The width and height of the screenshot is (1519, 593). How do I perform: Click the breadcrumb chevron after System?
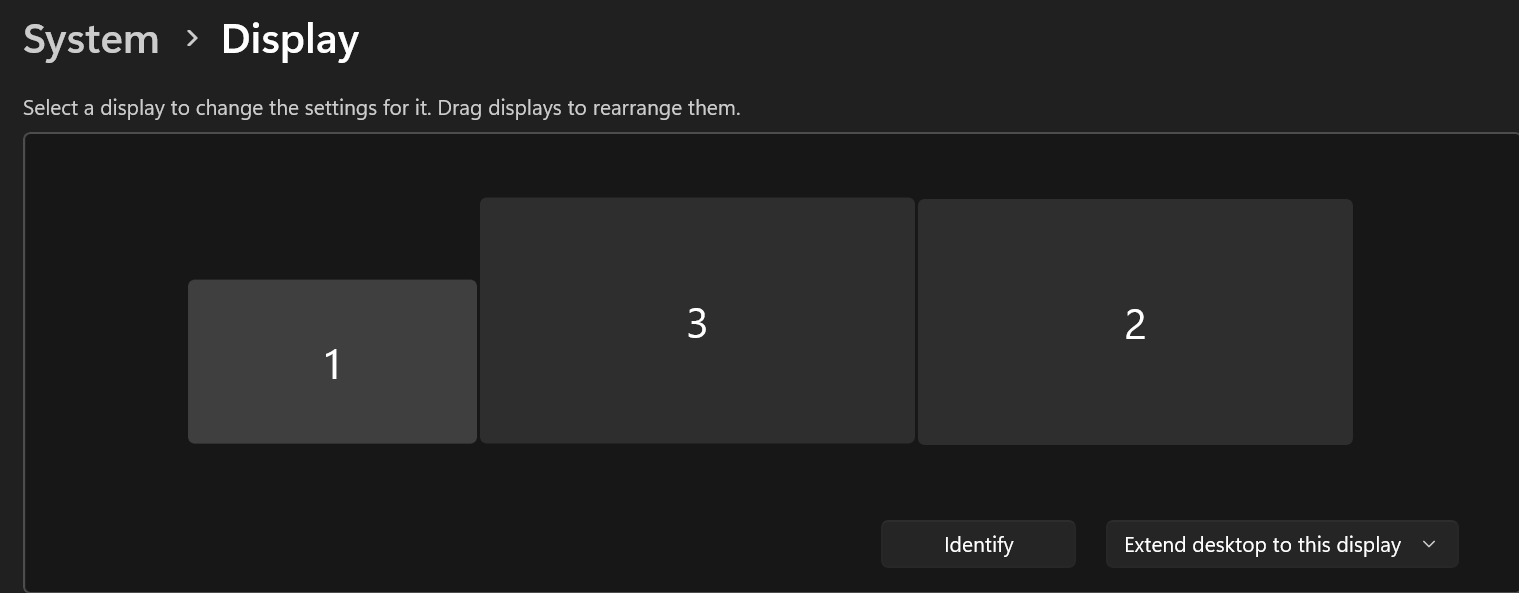point(191,39)
